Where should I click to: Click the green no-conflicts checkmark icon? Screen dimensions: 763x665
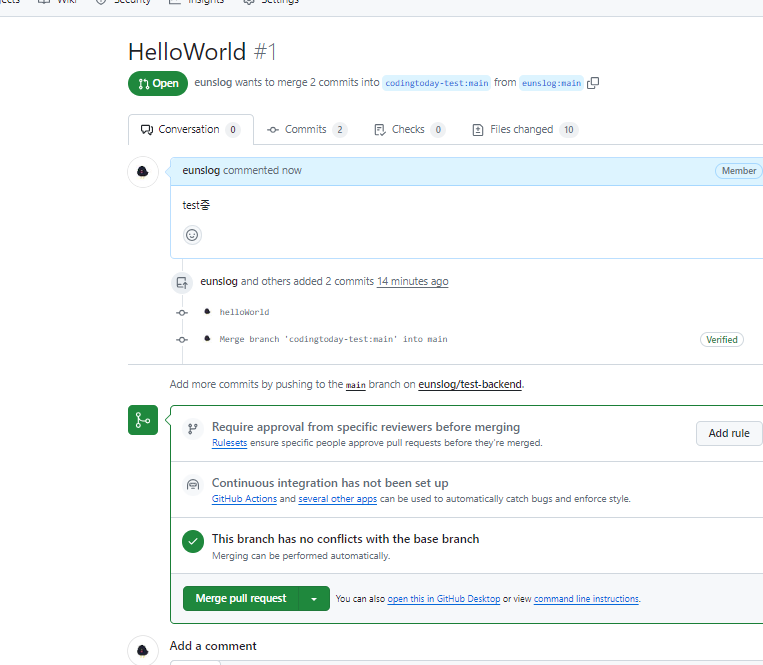click(x=193, y=541)
